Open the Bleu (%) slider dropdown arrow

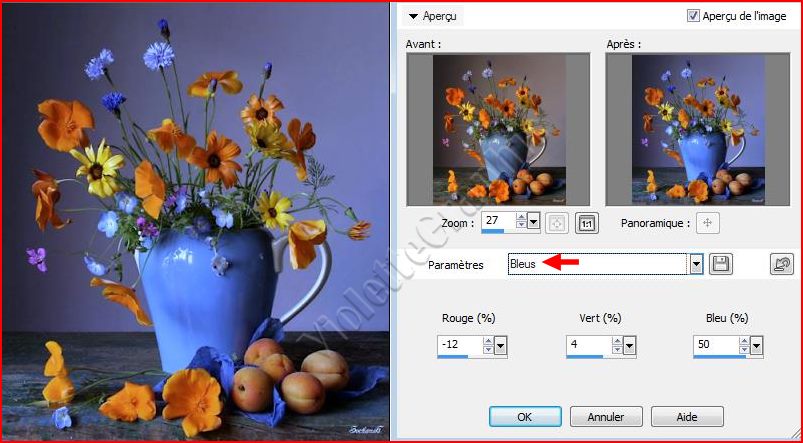756,346
